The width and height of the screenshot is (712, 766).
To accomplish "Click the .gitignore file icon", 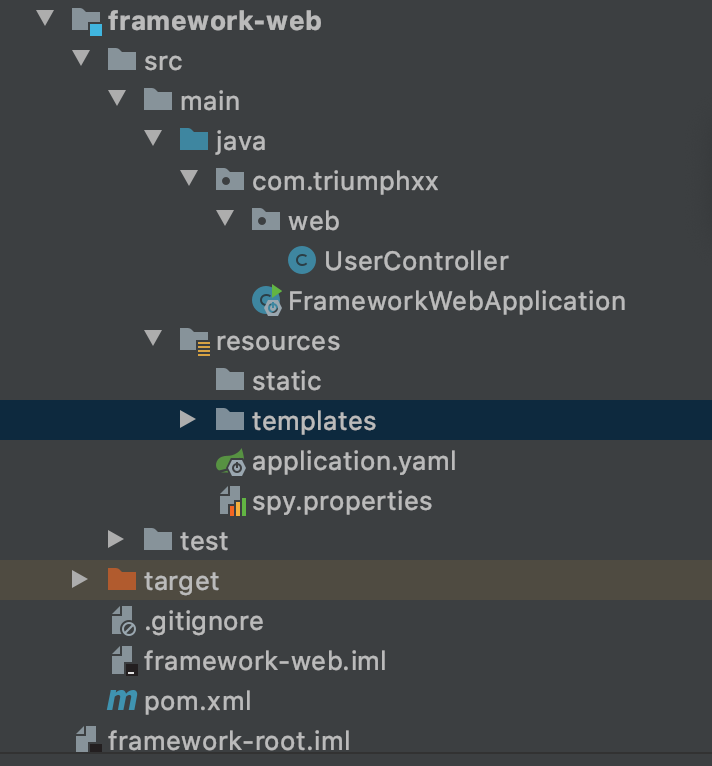I will tap(122, 621).
